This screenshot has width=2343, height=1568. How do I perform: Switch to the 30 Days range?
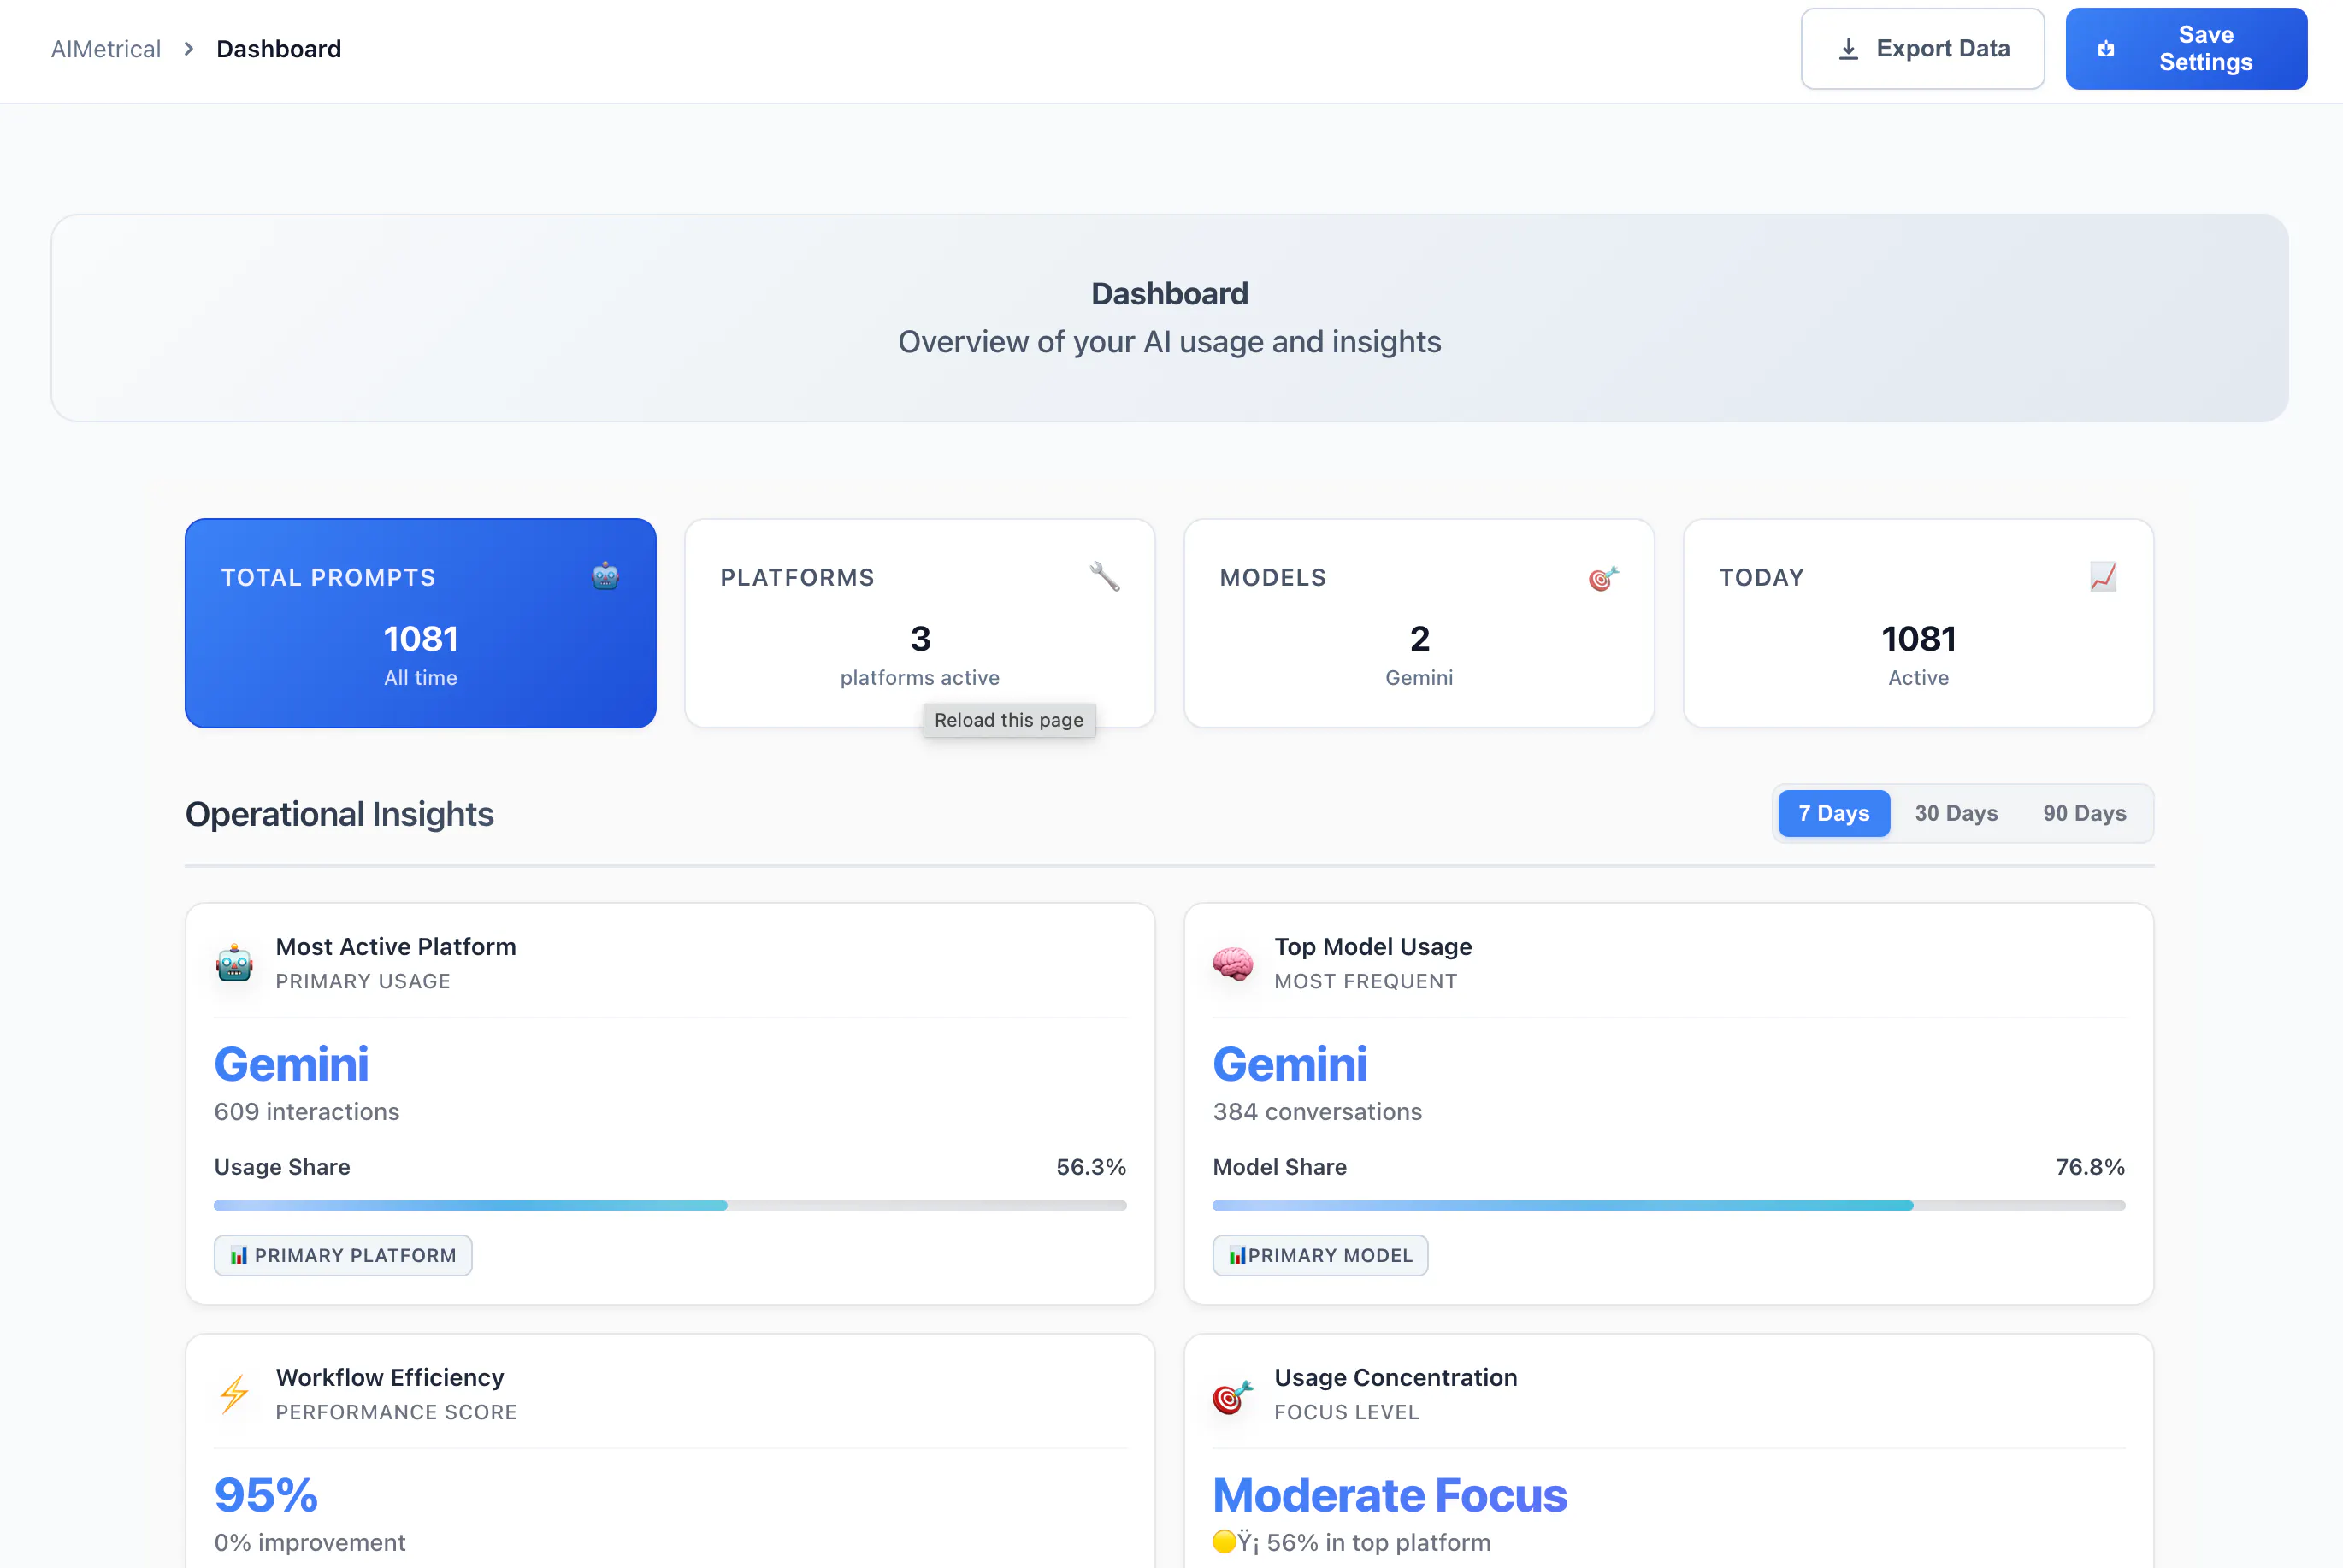(1956, 813)
